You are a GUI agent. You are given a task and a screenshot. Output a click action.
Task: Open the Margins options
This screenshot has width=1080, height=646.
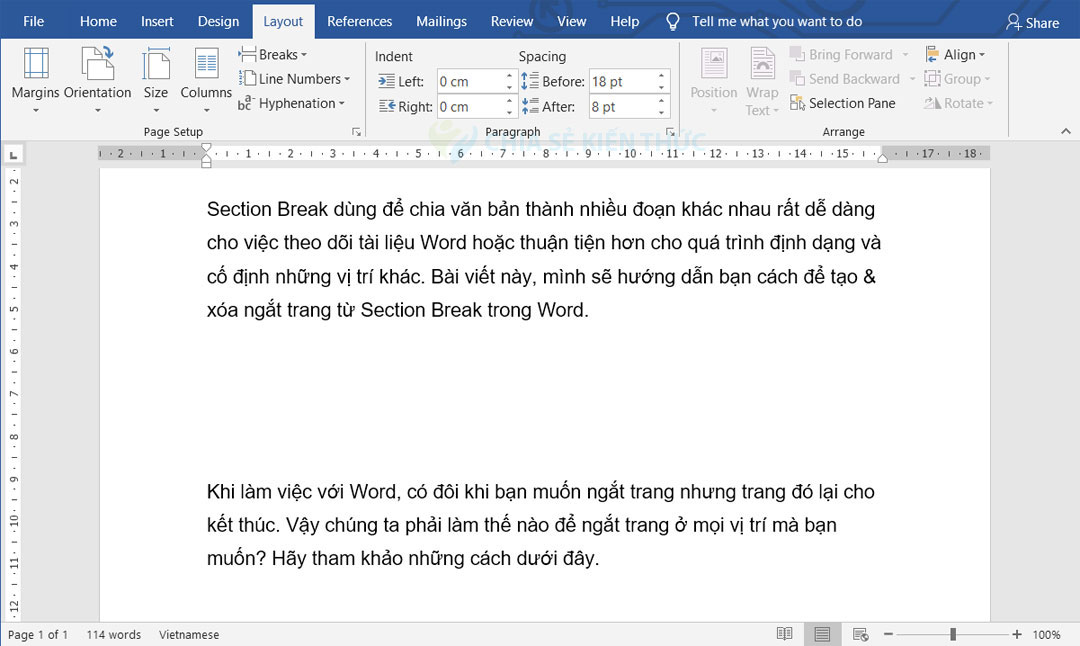point(35,80)
